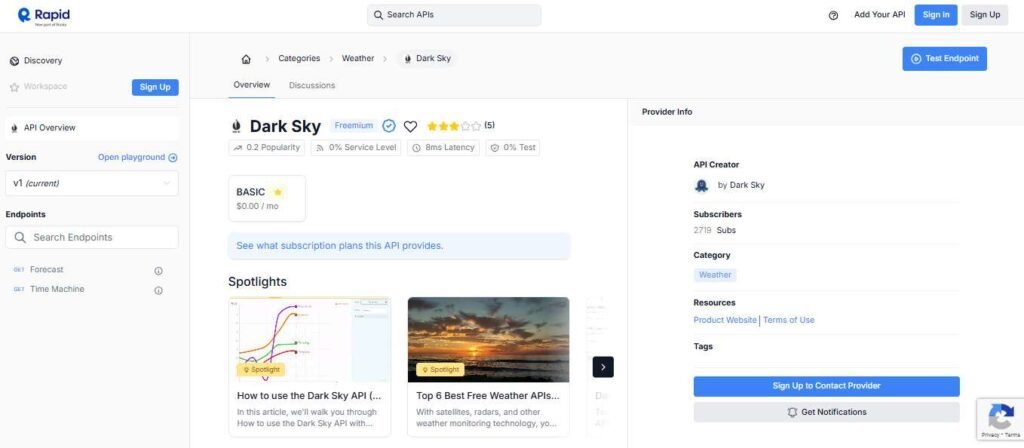Image resolution: width=1024 pixels, height=448 pixels.
Task: Open the v1 (current) version dropdown
Action: (x=91, y=184)
